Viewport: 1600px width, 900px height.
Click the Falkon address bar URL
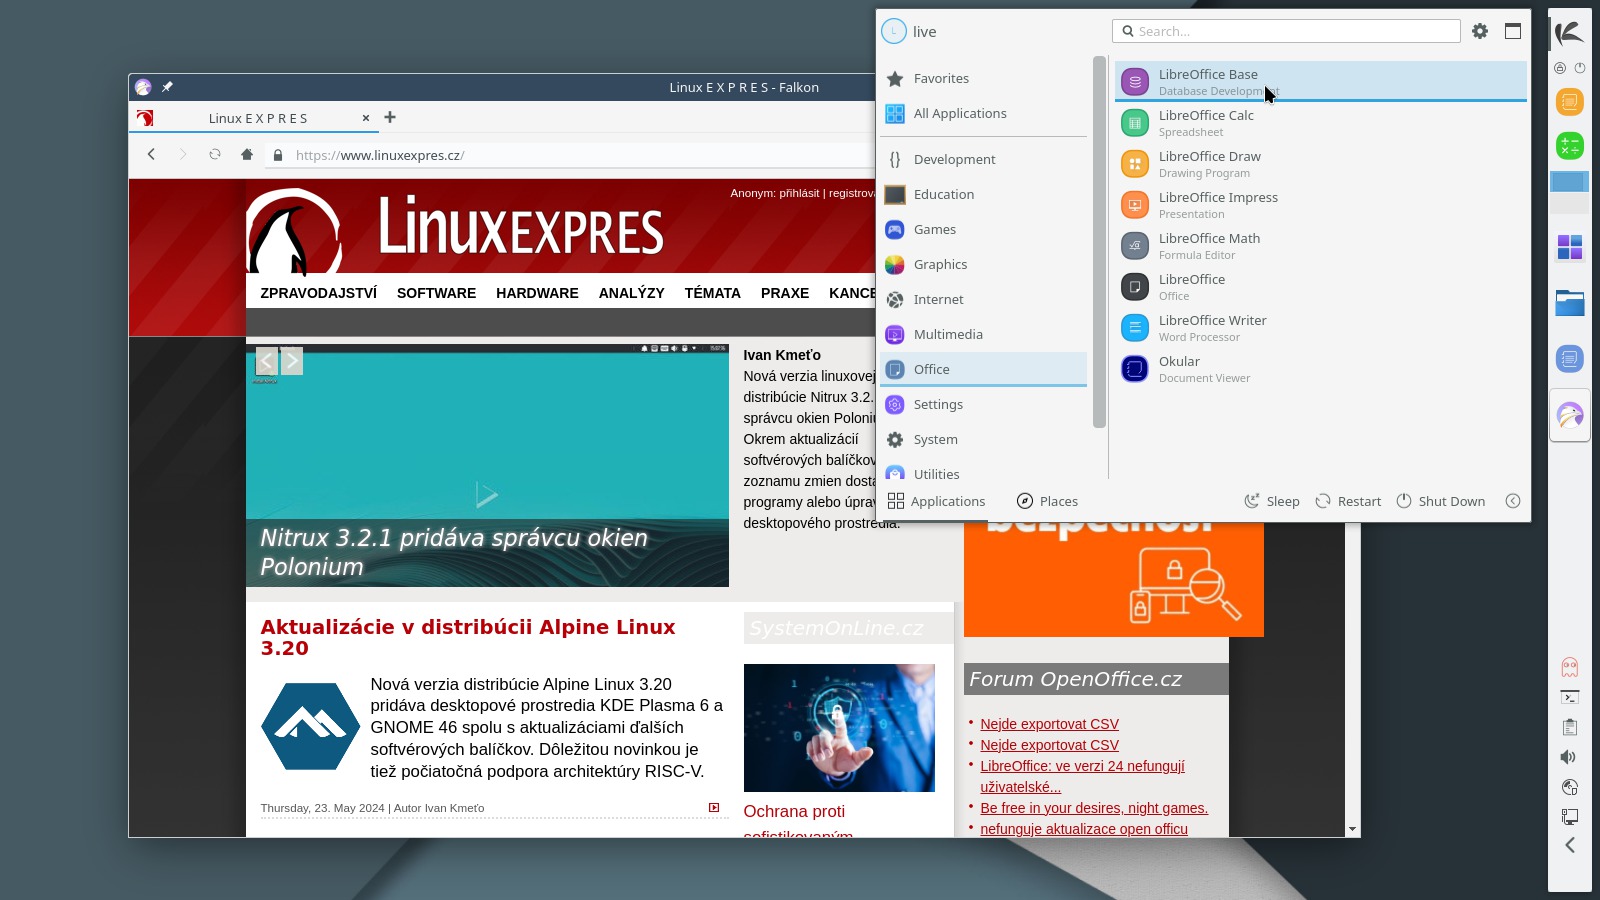click(380, 155)
